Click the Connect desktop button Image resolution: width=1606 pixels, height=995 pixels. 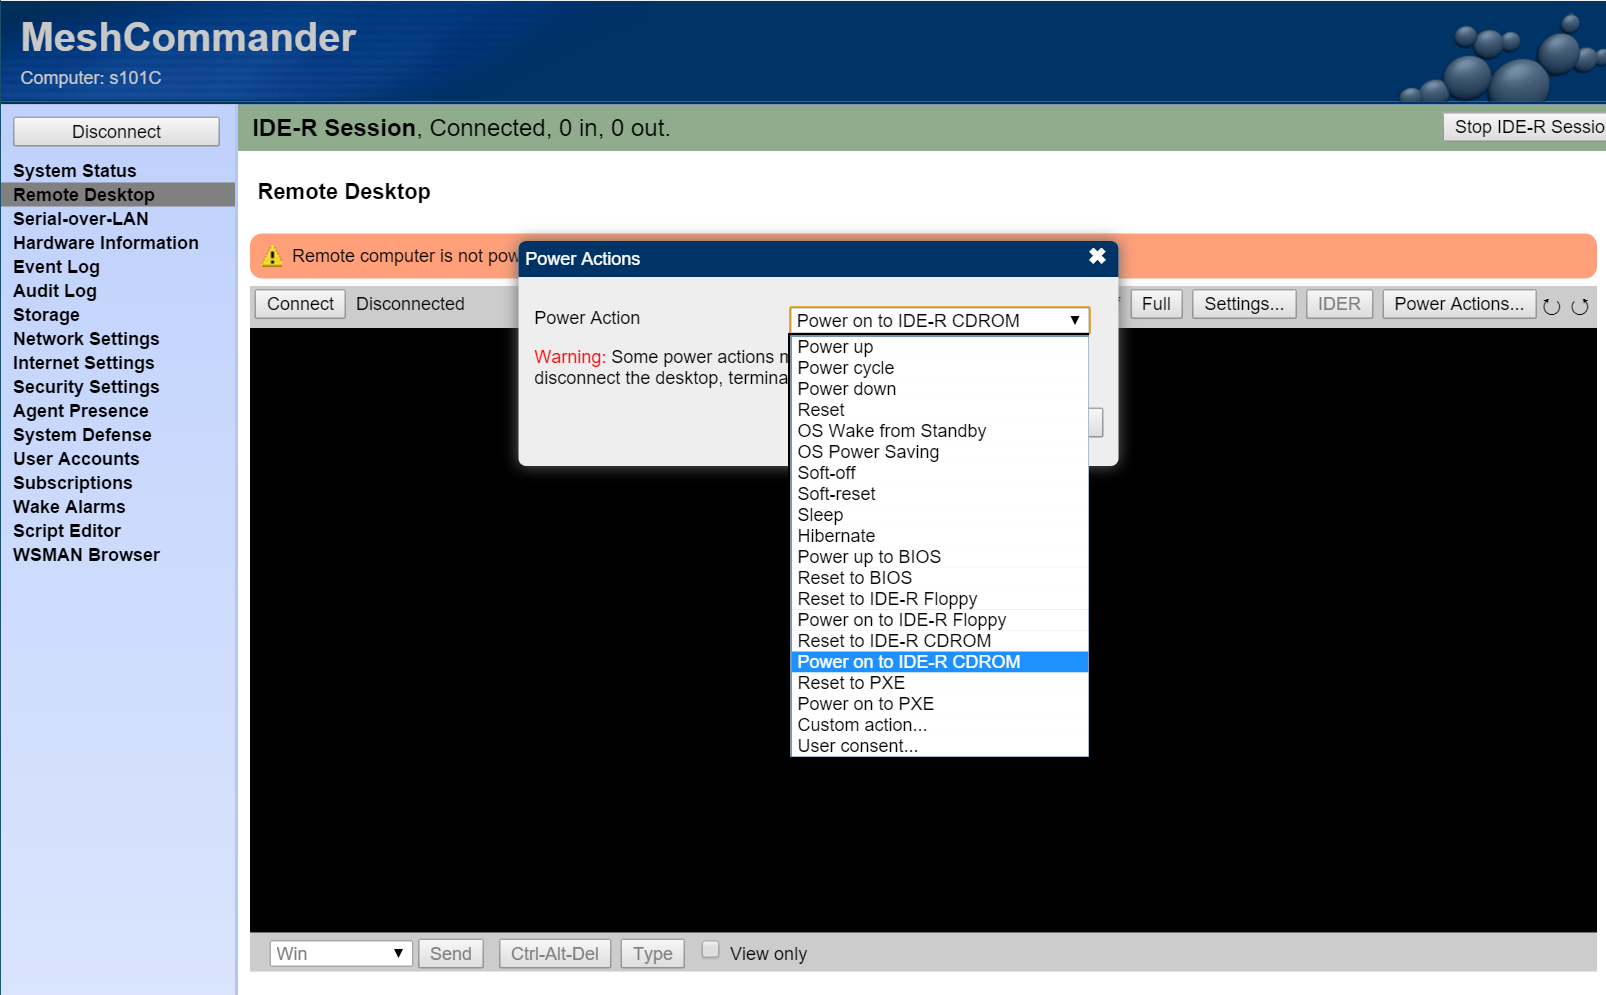pos(300,304)
